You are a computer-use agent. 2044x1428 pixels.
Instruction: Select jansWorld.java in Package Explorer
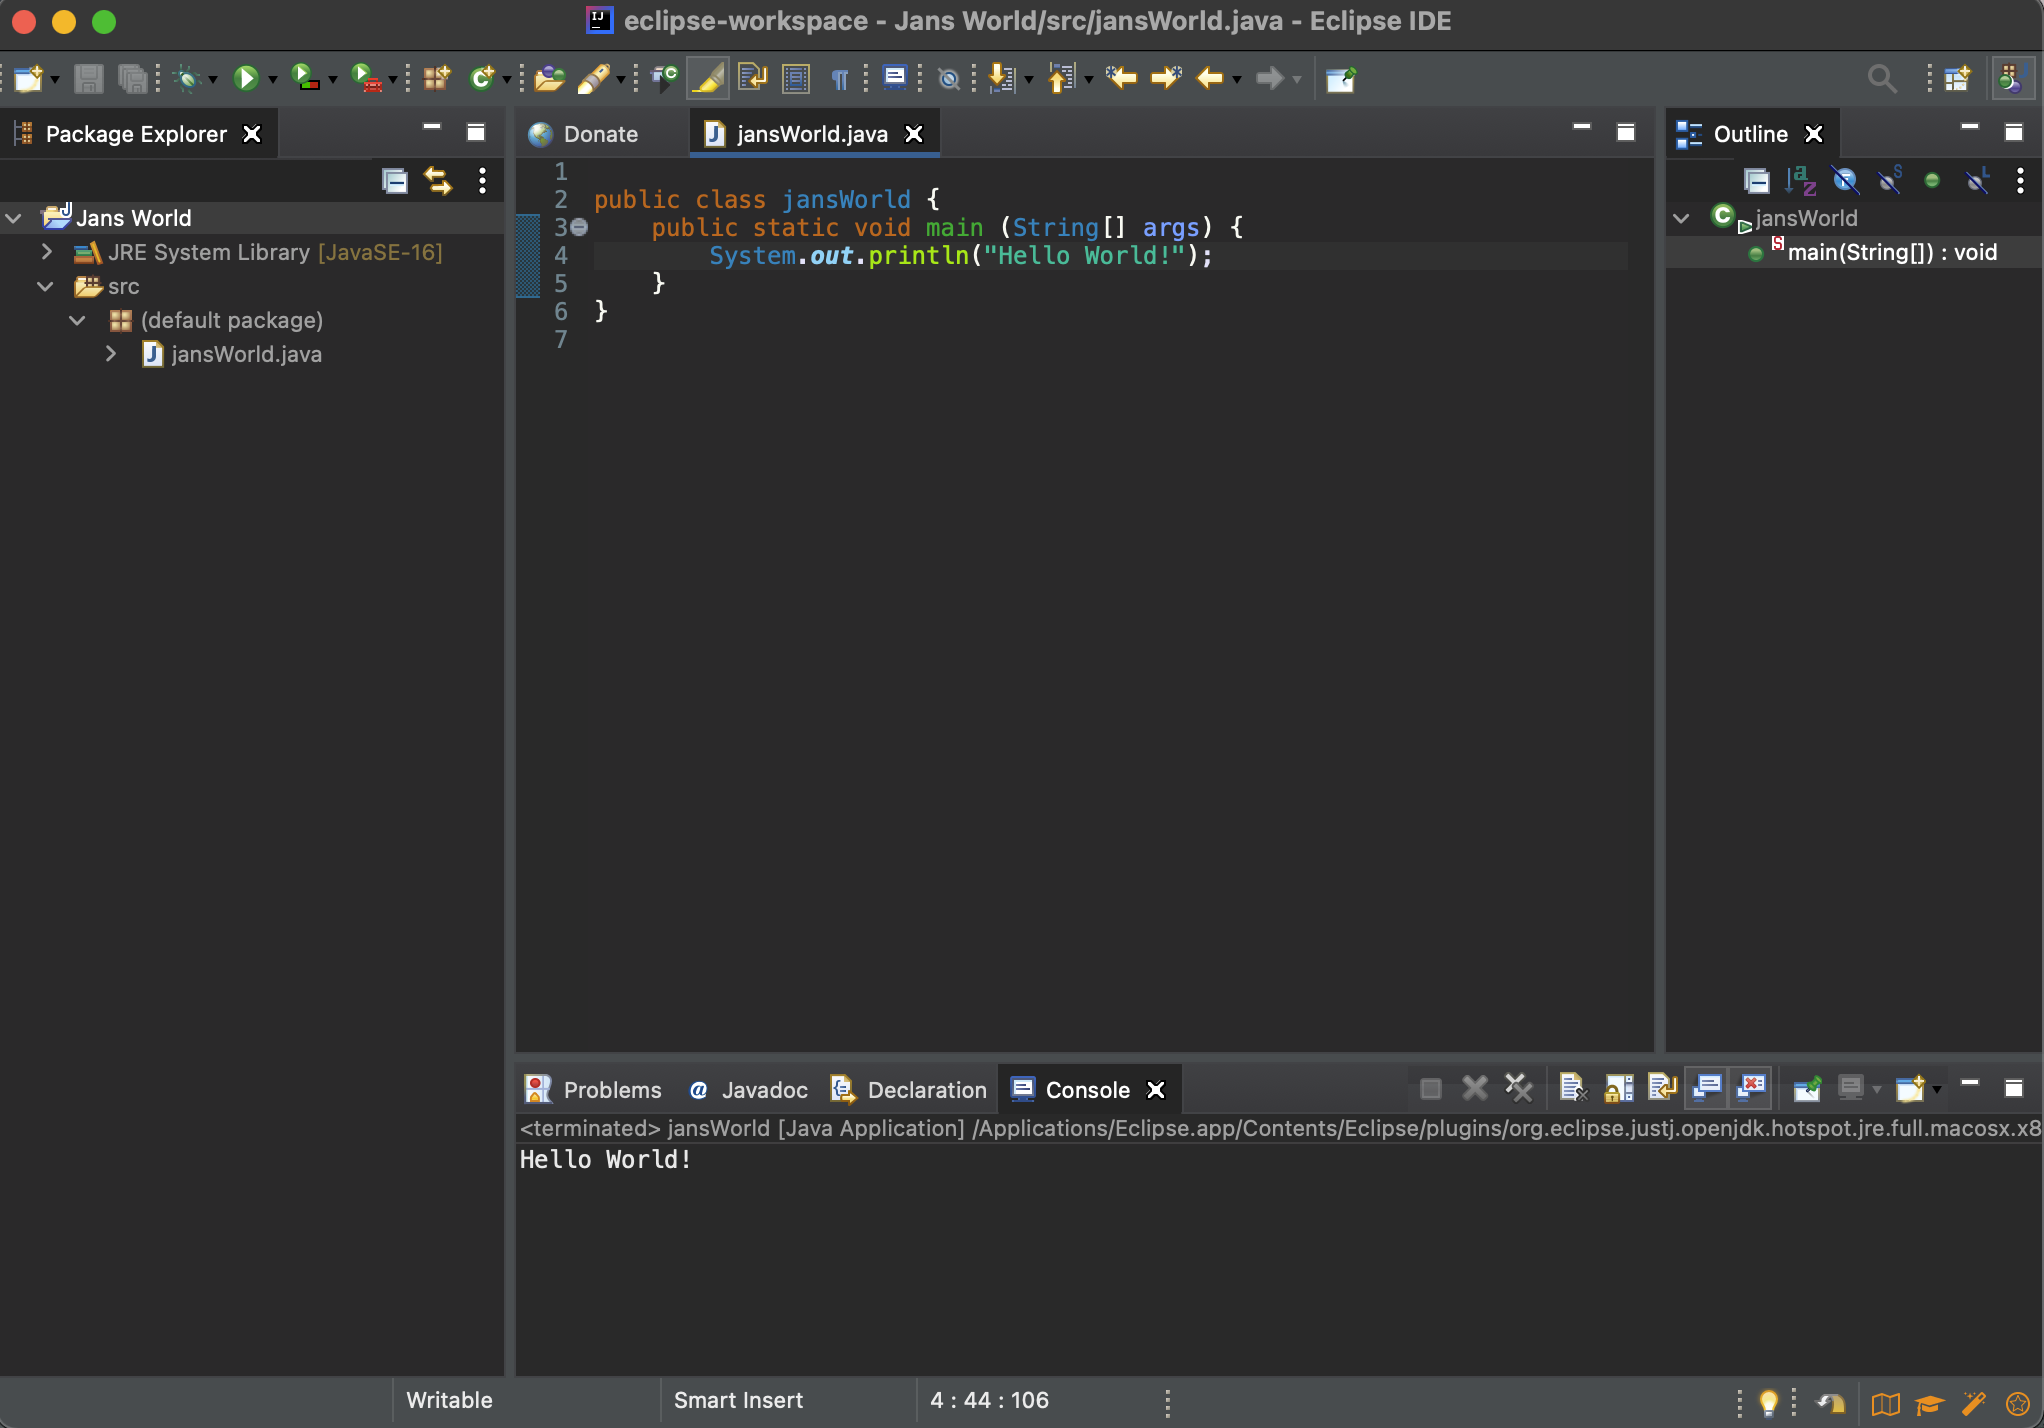click(246, 354)
